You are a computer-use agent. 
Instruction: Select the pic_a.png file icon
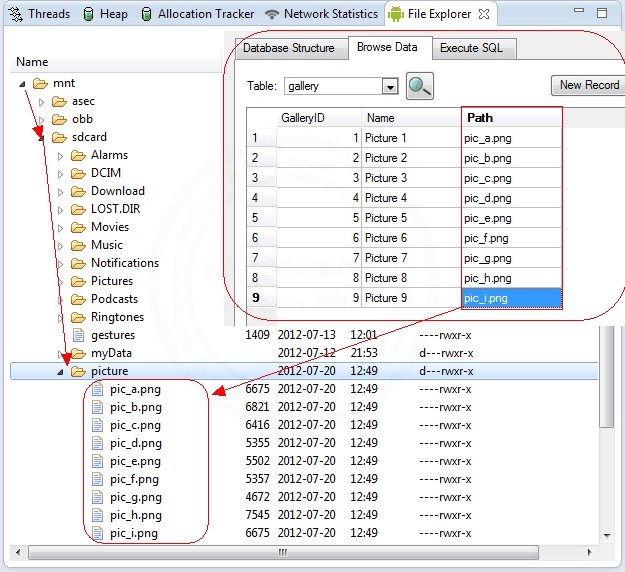(x=97, y=389)
